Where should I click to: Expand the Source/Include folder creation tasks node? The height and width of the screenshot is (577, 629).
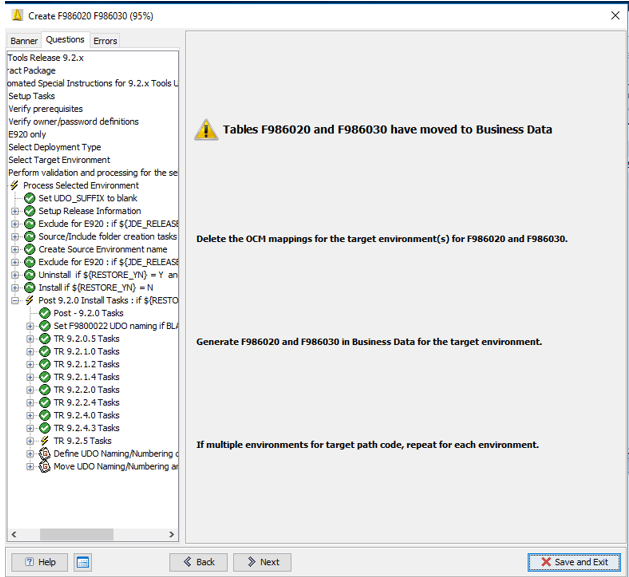click(15, 237)
